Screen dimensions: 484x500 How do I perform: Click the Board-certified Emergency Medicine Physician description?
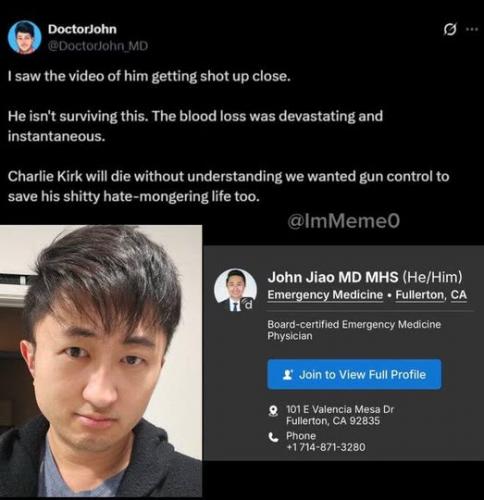(x=354, y=330)
